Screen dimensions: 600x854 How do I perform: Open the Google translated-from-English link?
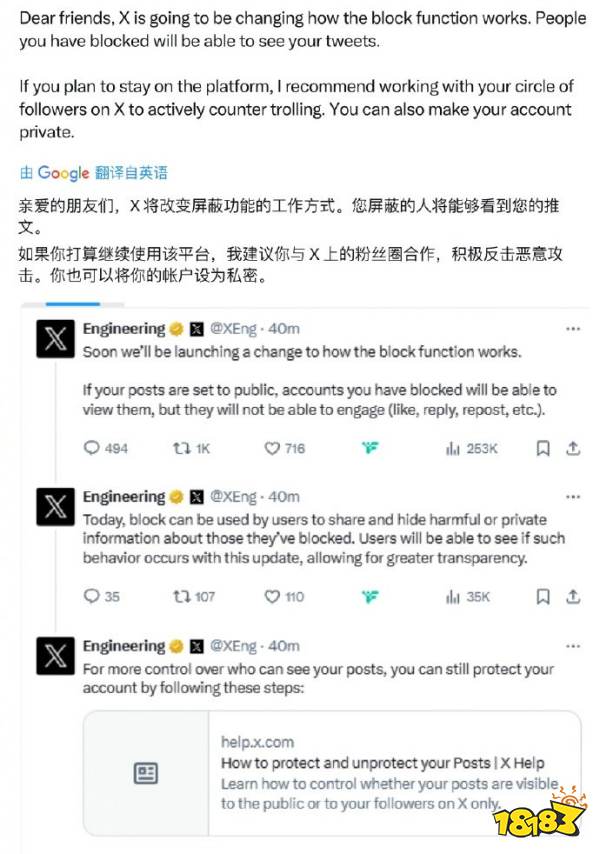click(x=93, y=173)
